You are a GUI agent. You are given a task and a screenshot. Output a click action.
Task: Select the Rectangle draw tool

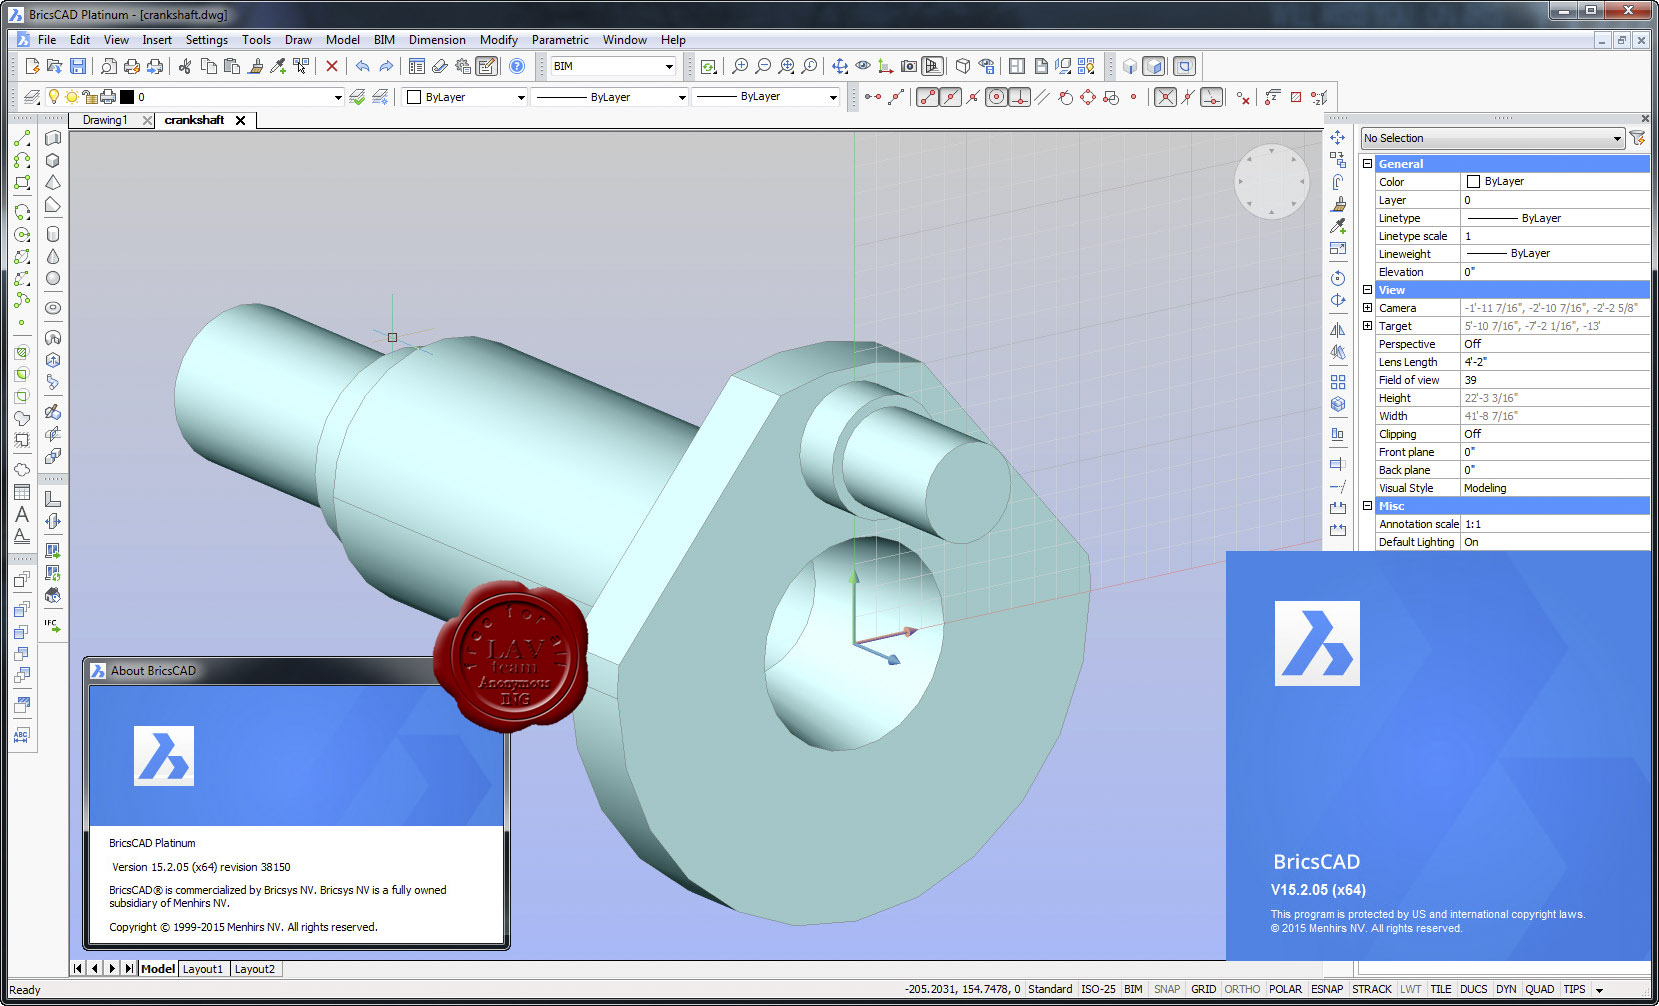22,183
